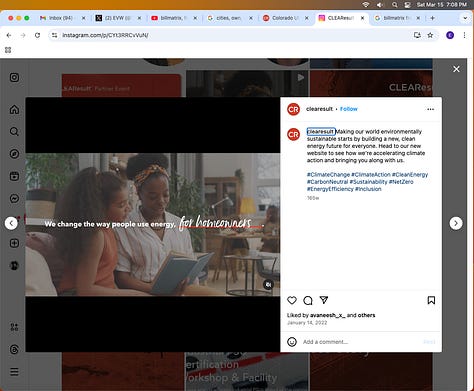The image size is (474, 391).
Task: Switch to the X EVW tab
Action: pos(118,18)
